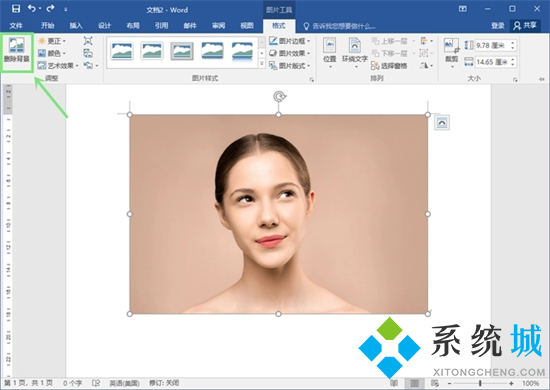Switch to the 引用 References tab
Screen dimensions: 550x390
(x=161, y=26)
